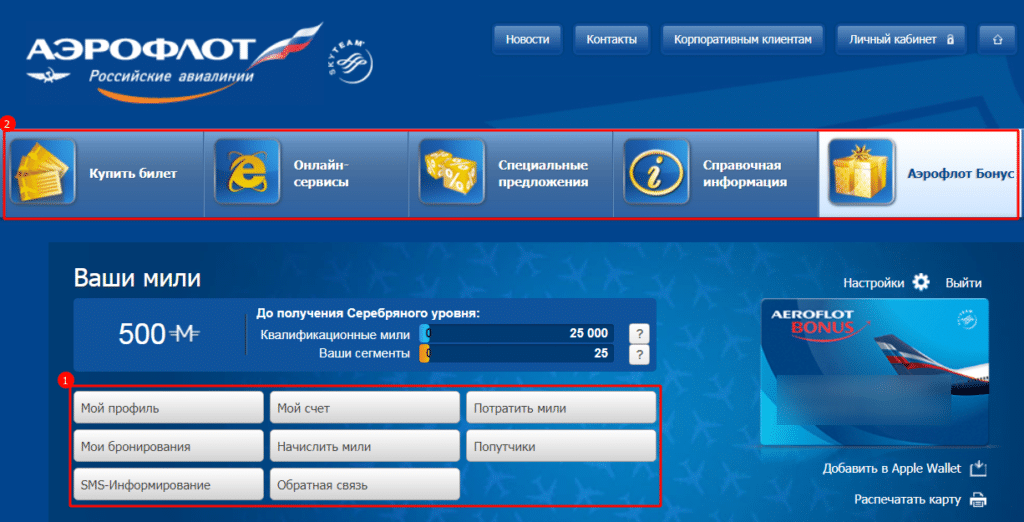Screen dimensions: 1024x522
Task: Click the Выйти logout link
Action: pos(963,284)
